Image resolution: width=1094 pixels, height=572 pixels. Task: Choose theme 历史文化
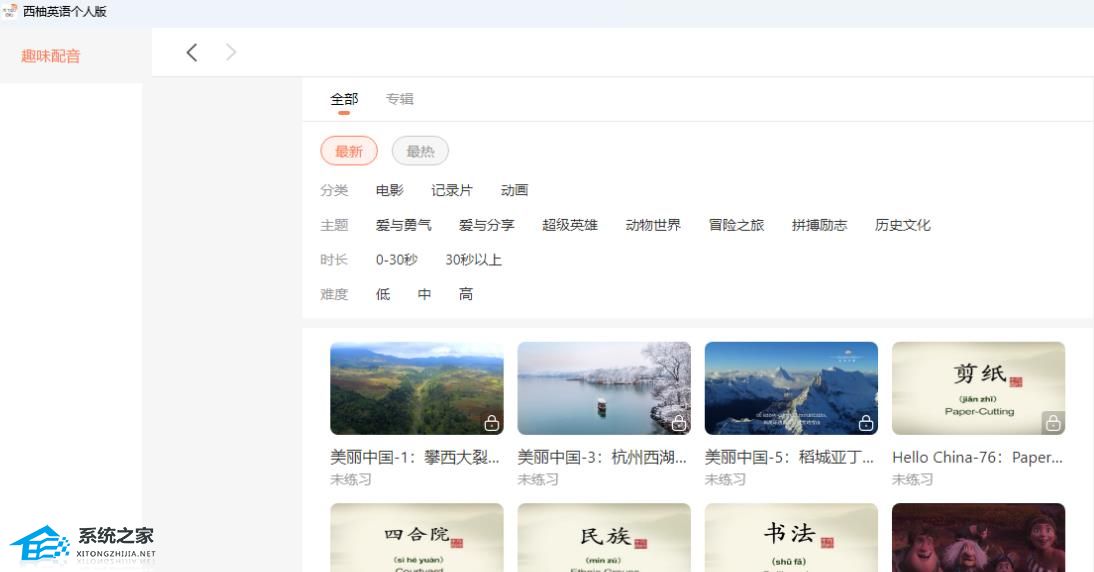click(x=903, y=225)
